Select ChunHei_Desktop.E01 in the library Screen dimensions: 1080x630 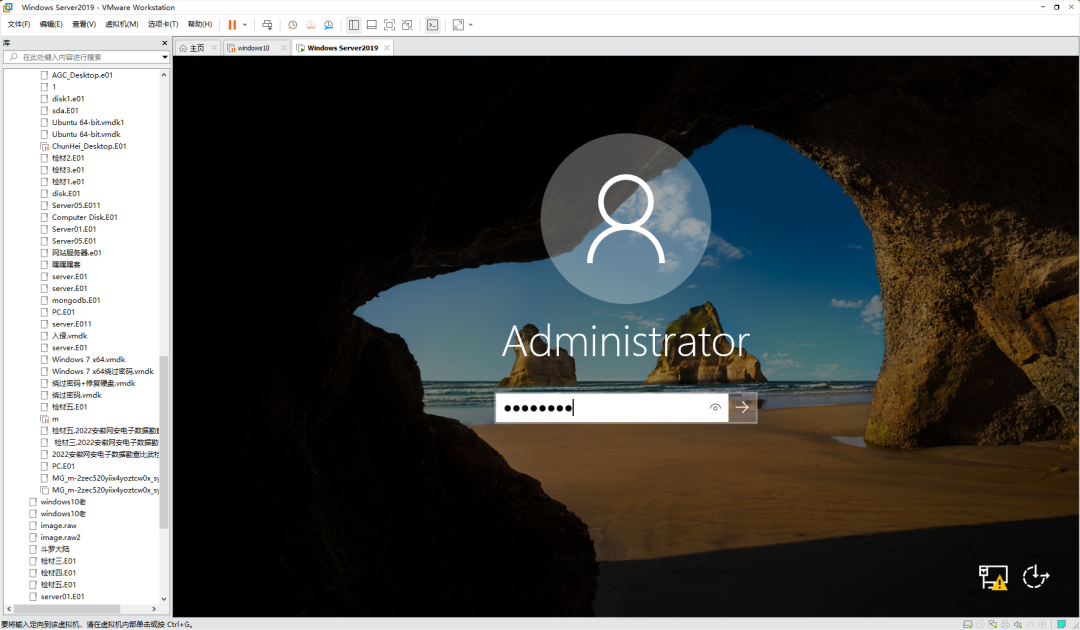point(89,146)
